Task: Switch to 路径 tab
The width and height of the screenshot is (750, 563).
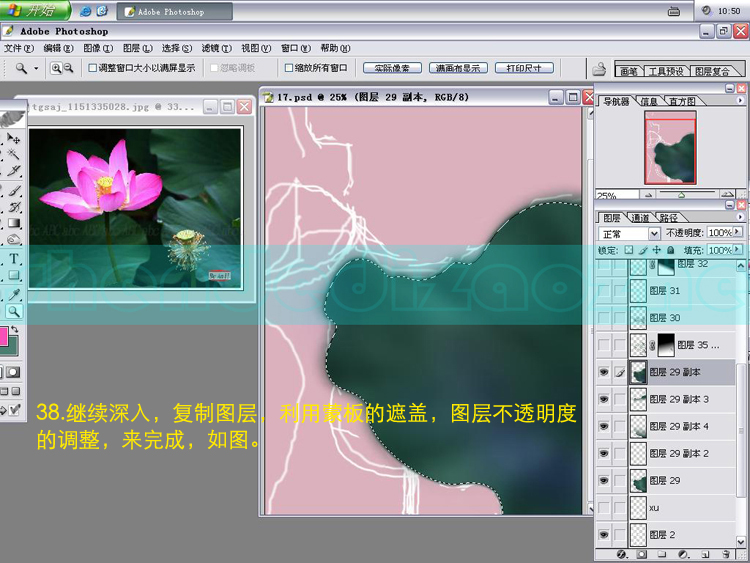Action: 669,218
